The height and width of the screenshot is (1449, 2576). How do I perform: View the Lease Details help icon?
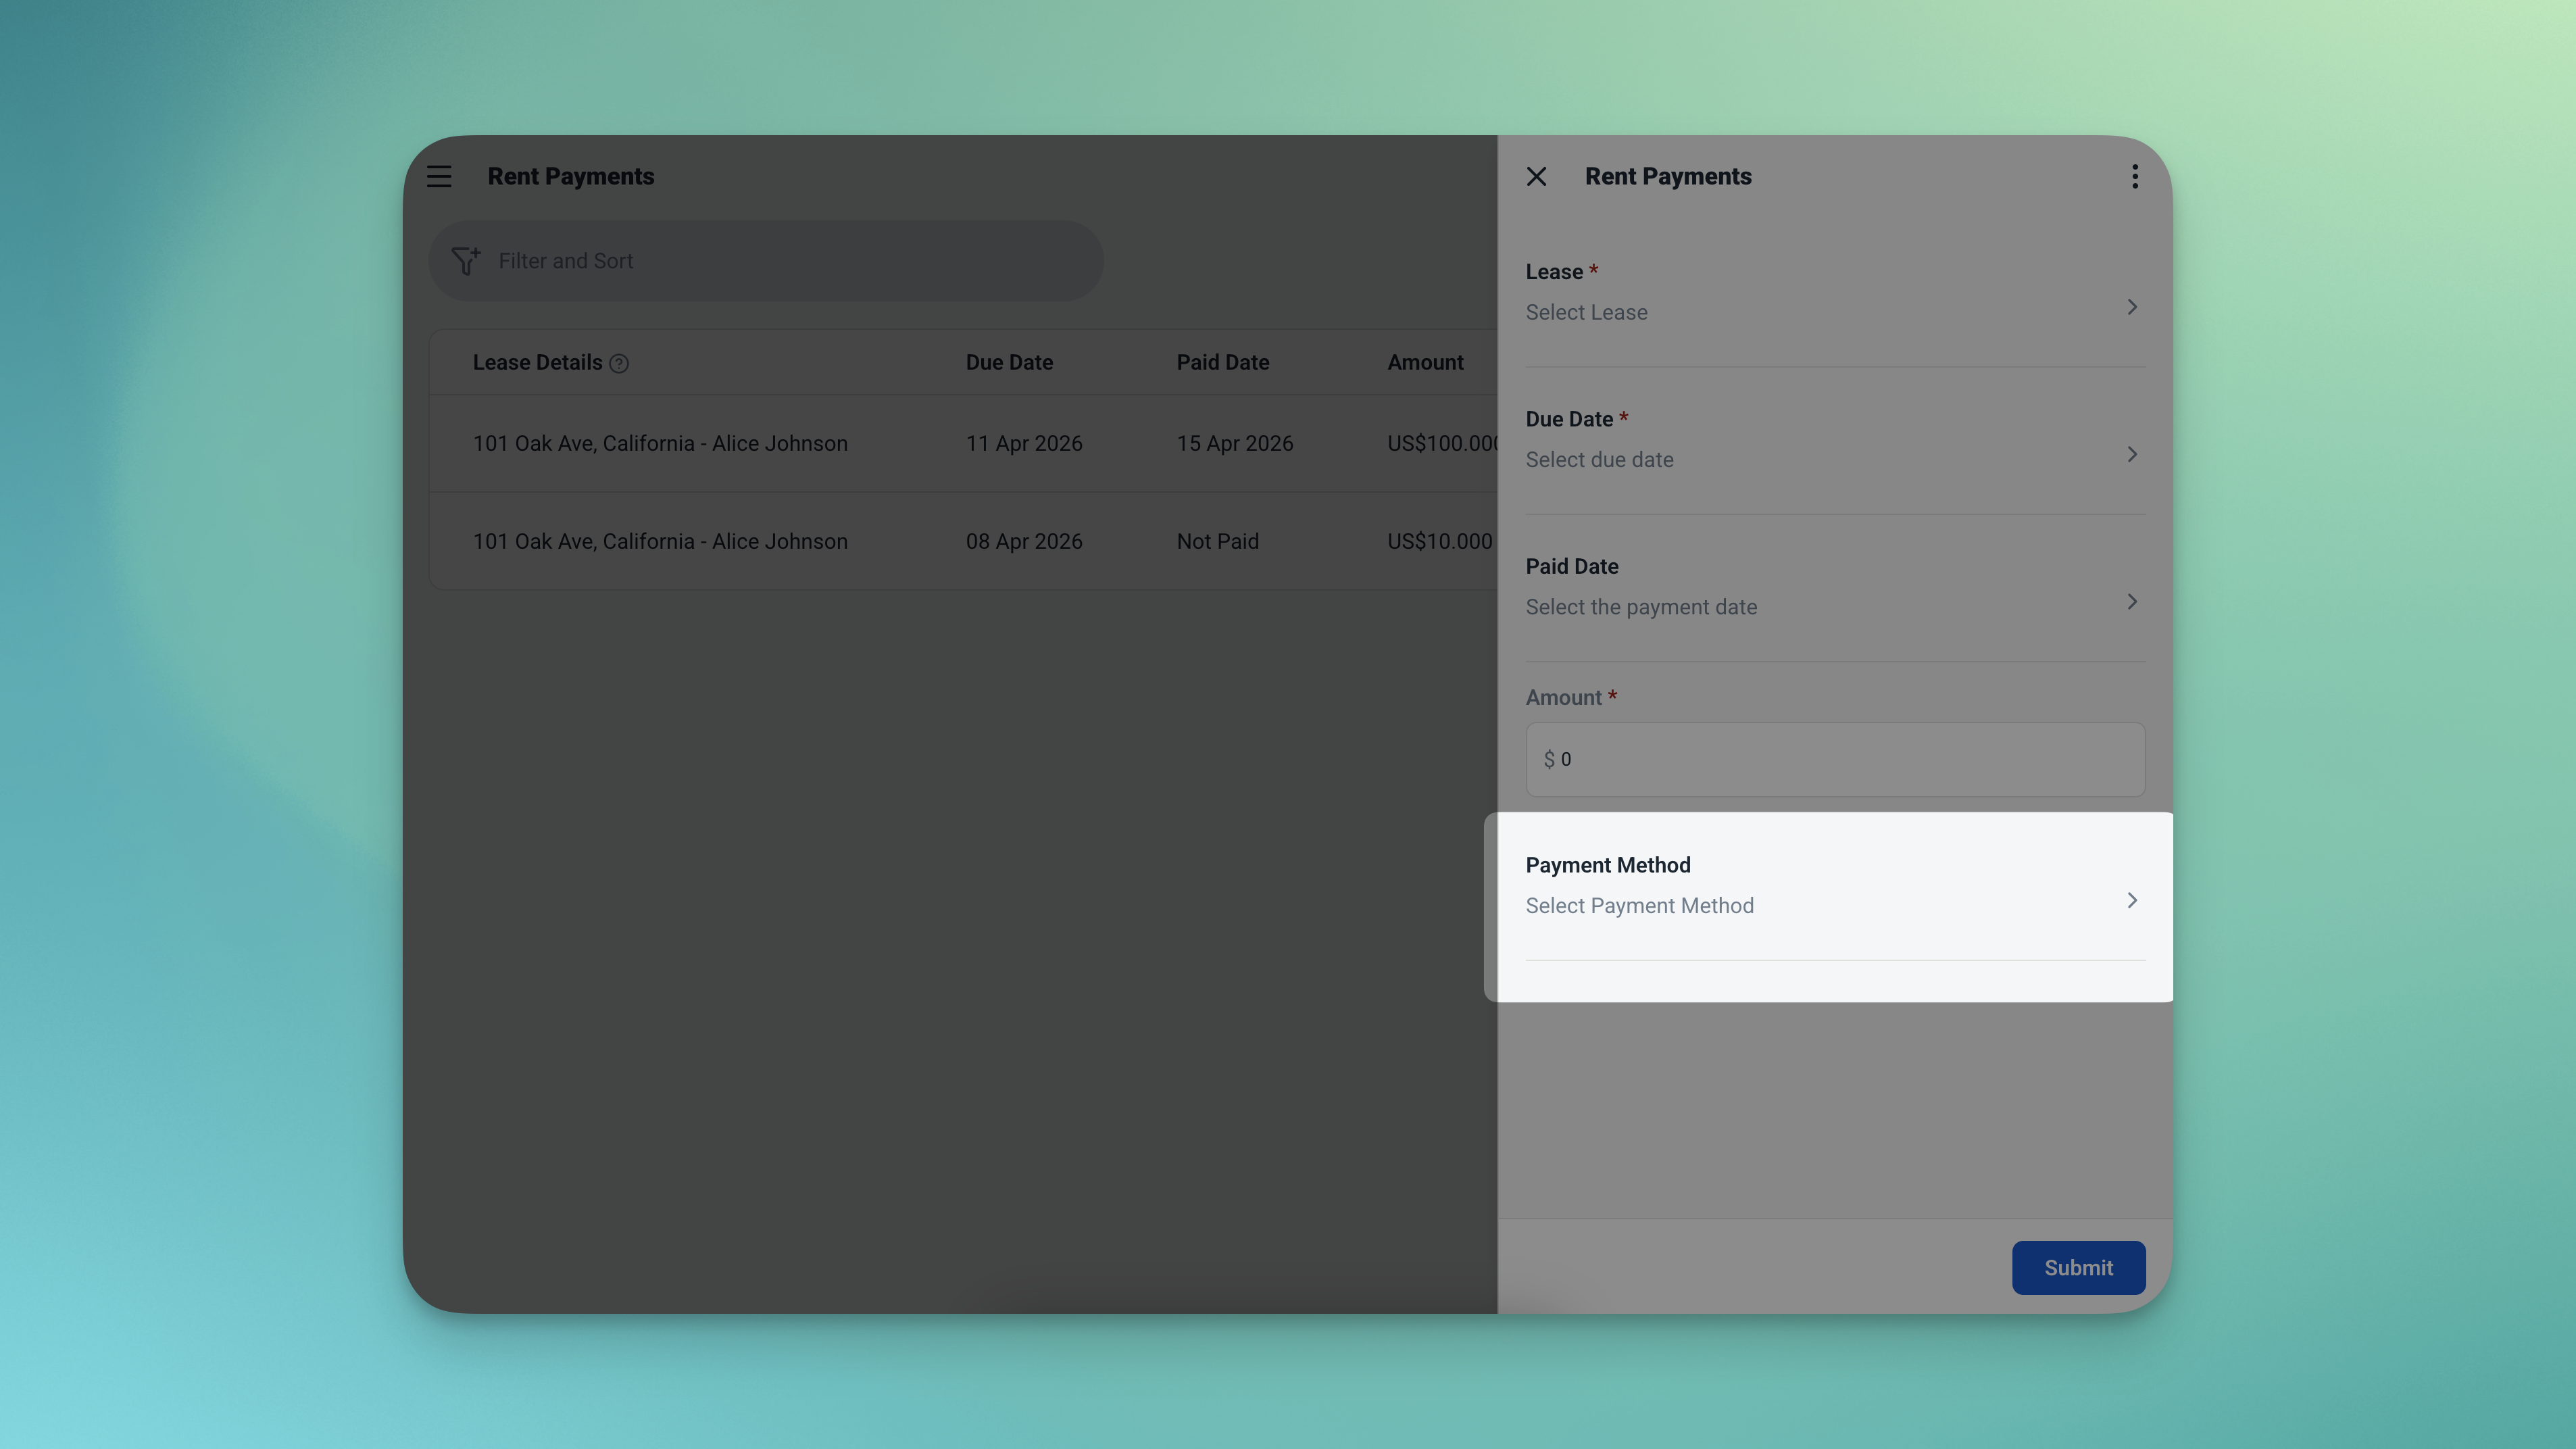(x=620, y=363)
